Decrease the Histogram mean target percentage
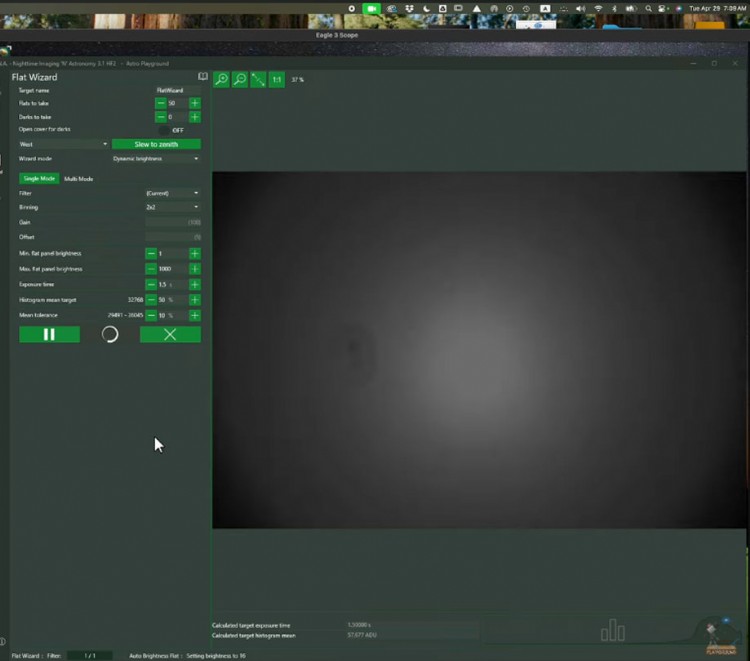 (151, 300)
